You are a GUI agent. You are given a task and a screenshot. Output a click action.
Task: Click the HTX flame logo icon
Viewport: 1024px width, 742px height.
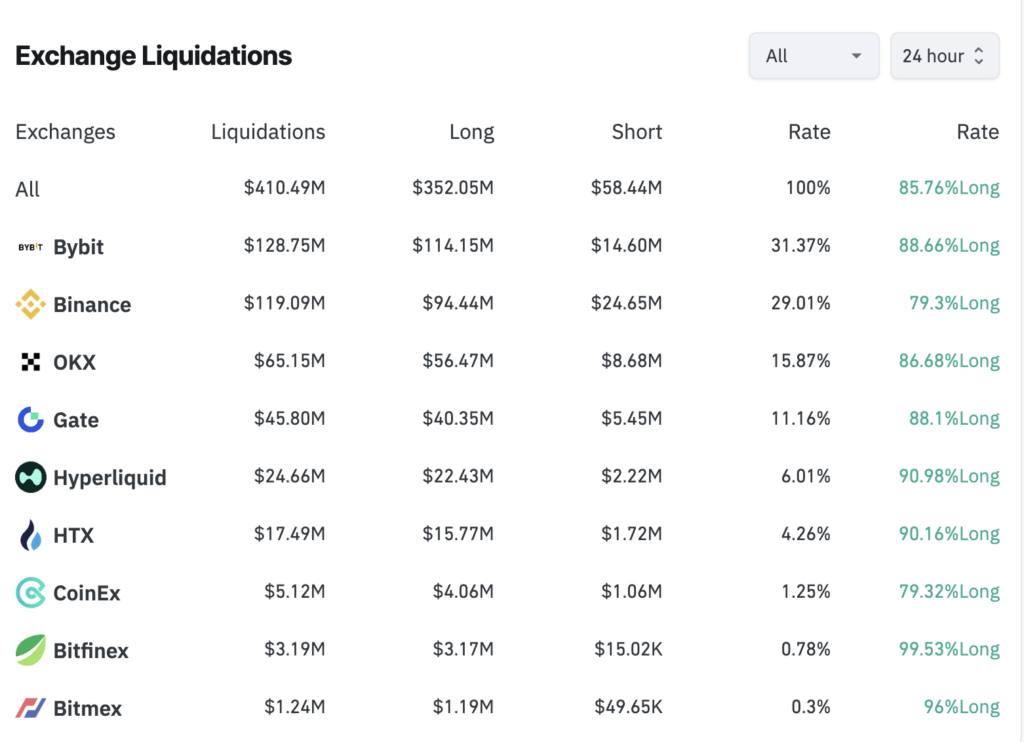coord(31,536)
